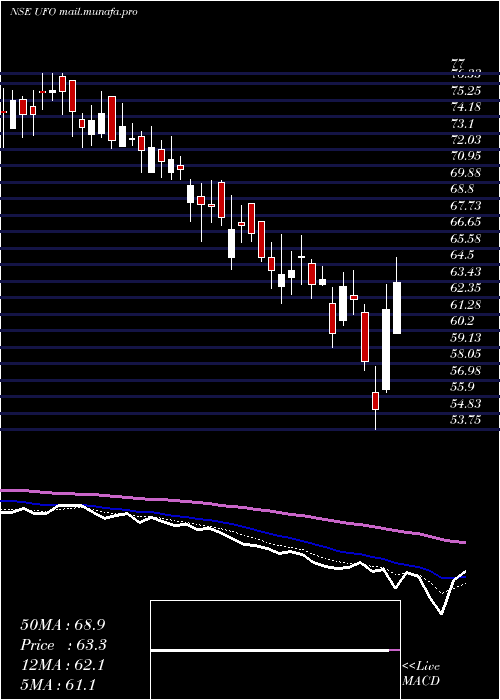Select the 69.88 price axis label

(466, 173)
